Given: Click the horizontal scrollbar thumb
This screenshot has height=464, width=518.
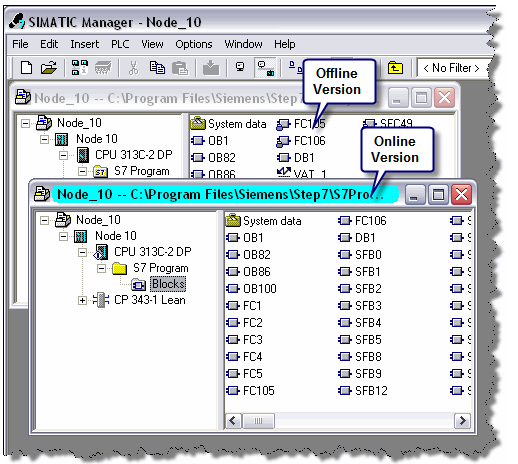Looking at the screenshot, I should pyautogui.click(x=258, y=421).
